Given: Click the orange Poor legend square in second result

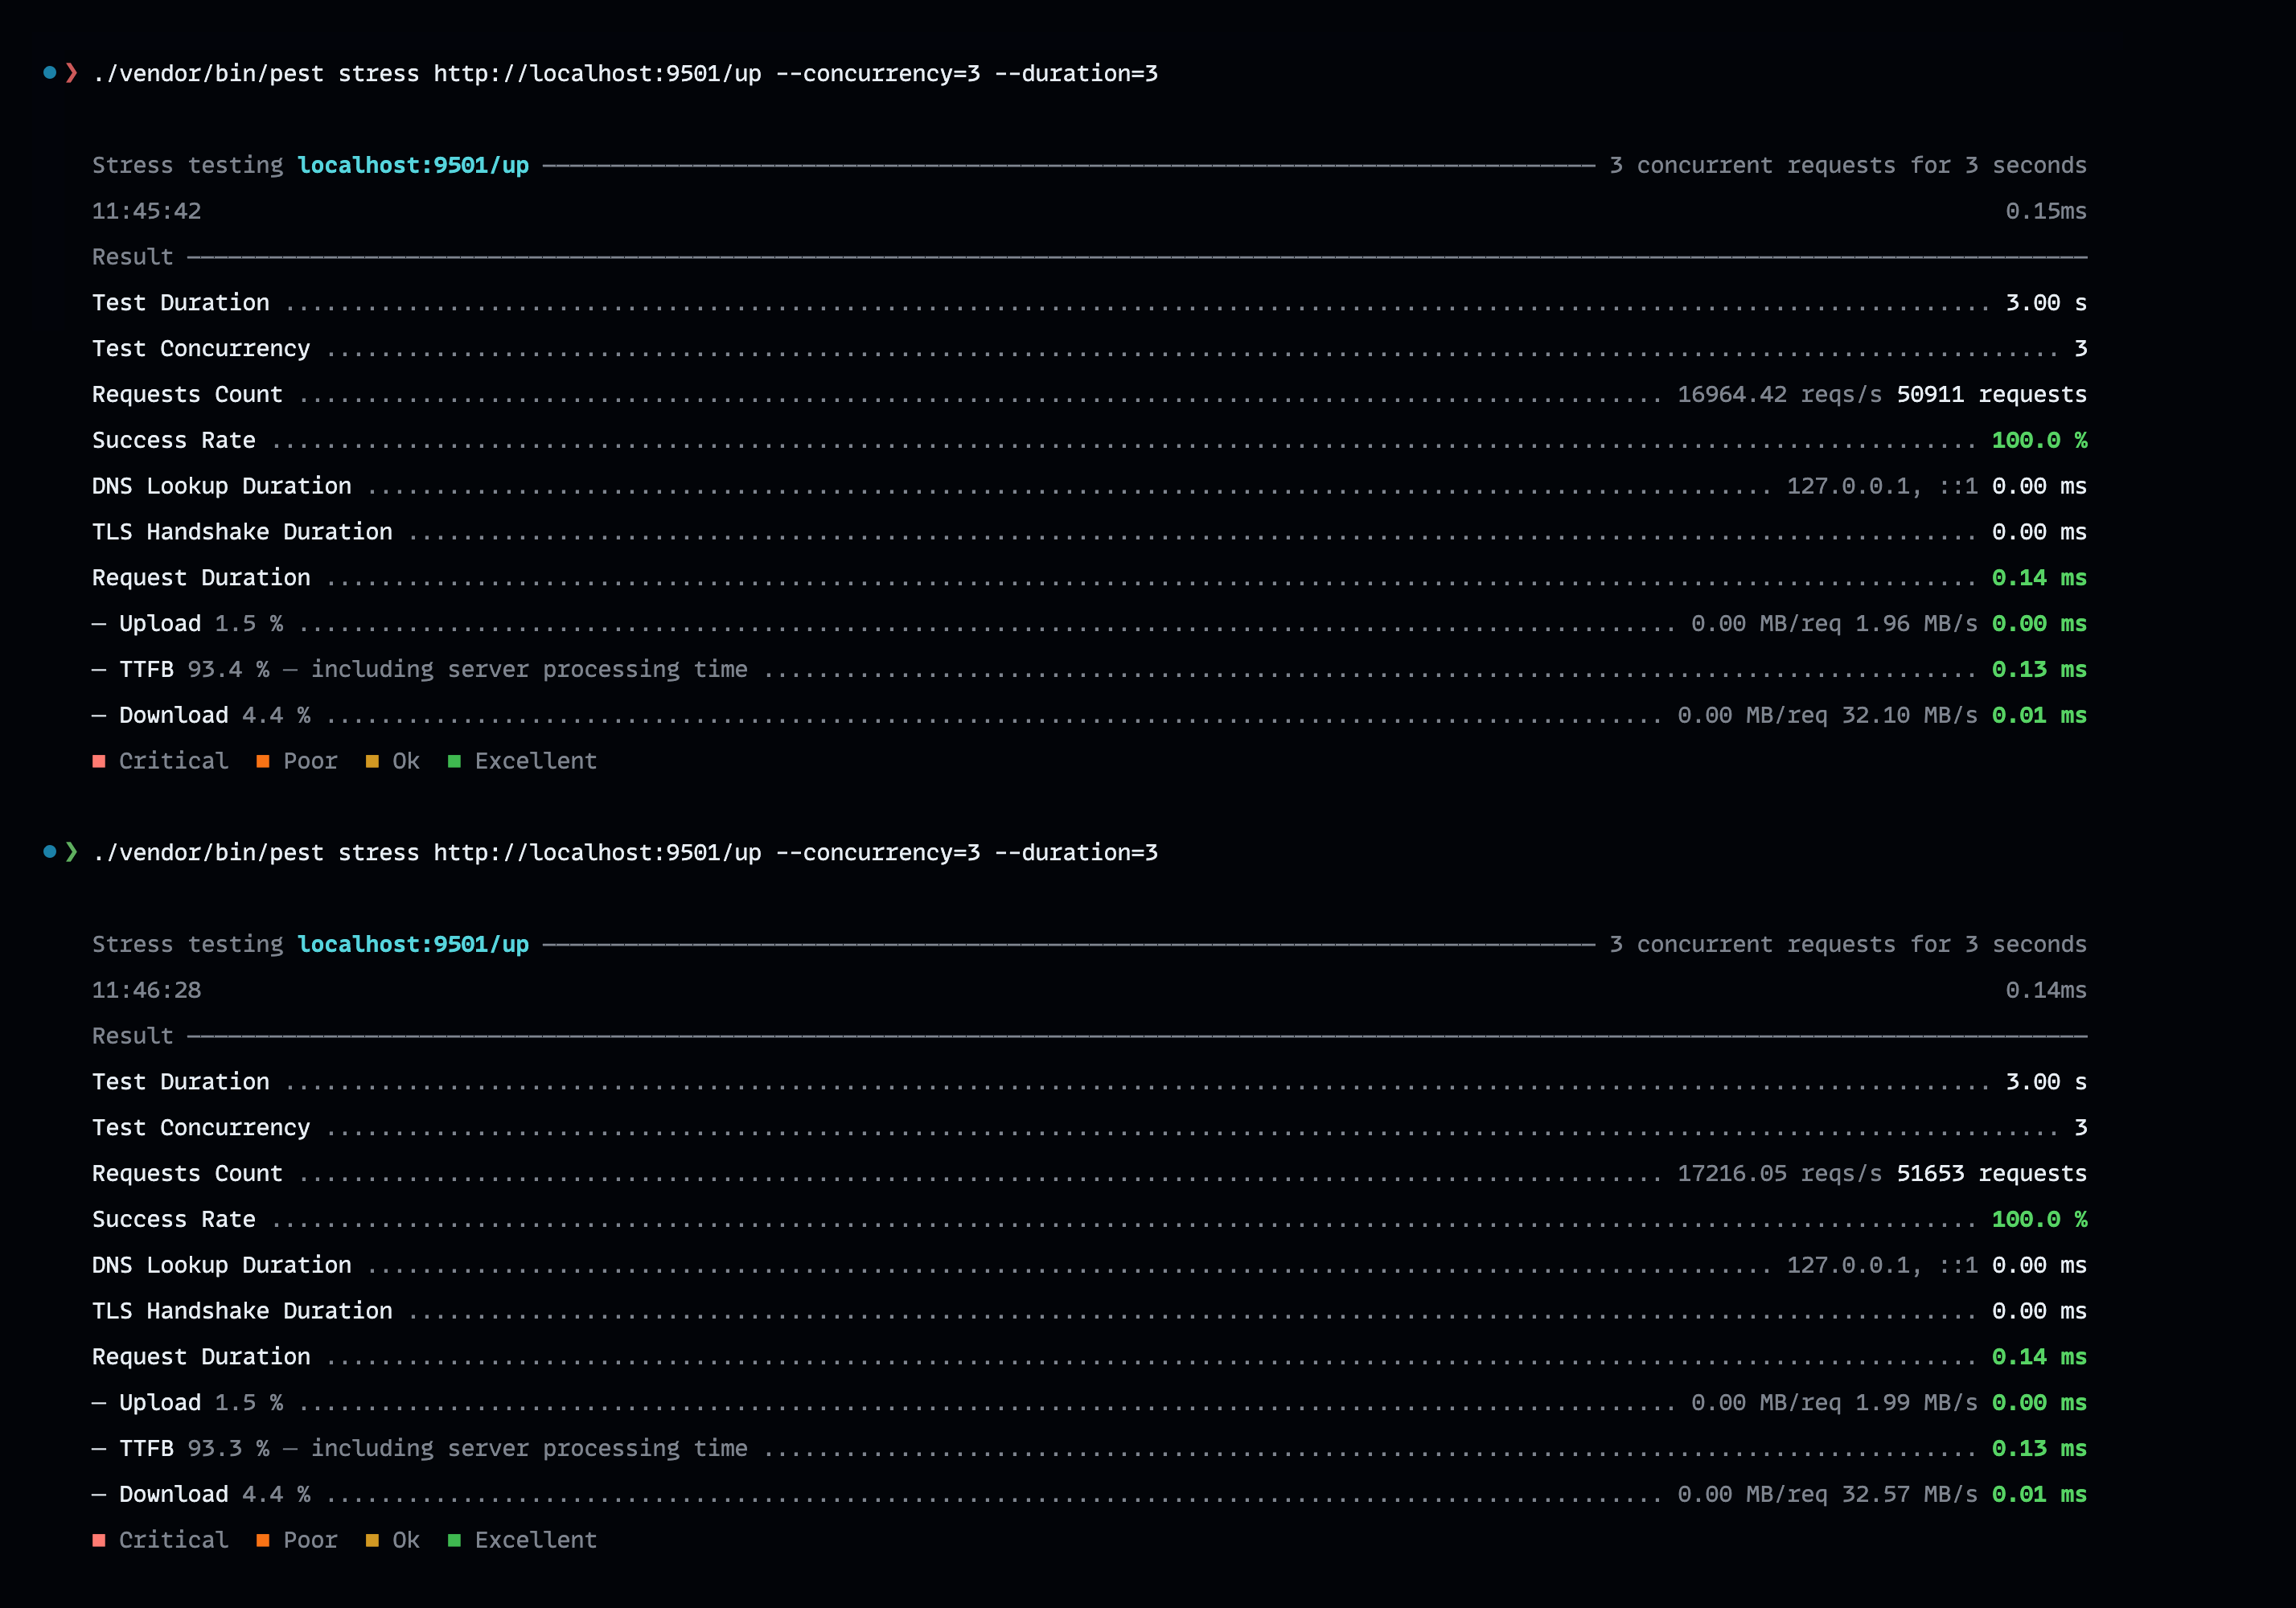Looking at the screenshot, I should coord(263,1541).
